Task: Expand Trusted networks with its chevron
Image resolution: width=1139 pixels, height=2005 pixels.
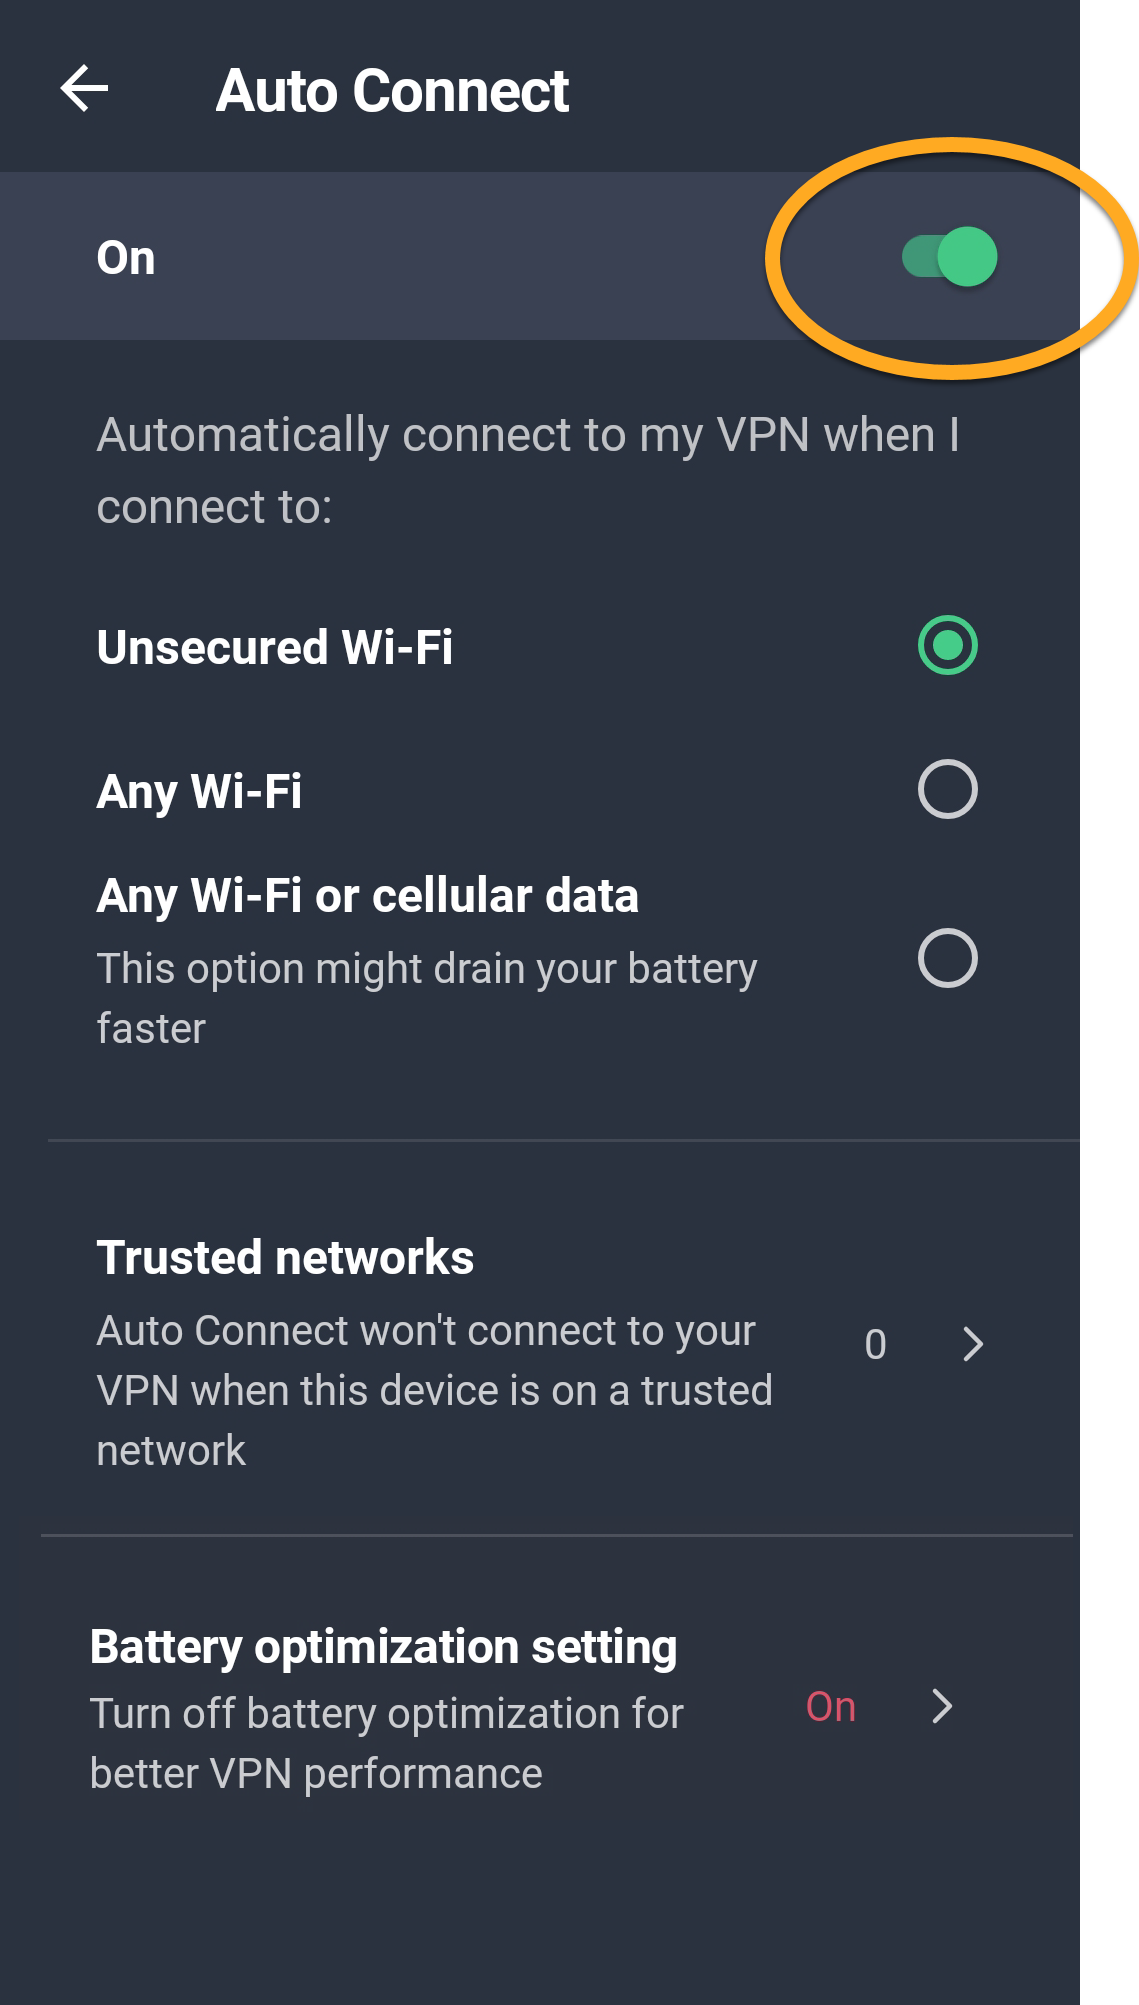Action: (972, 1344)
